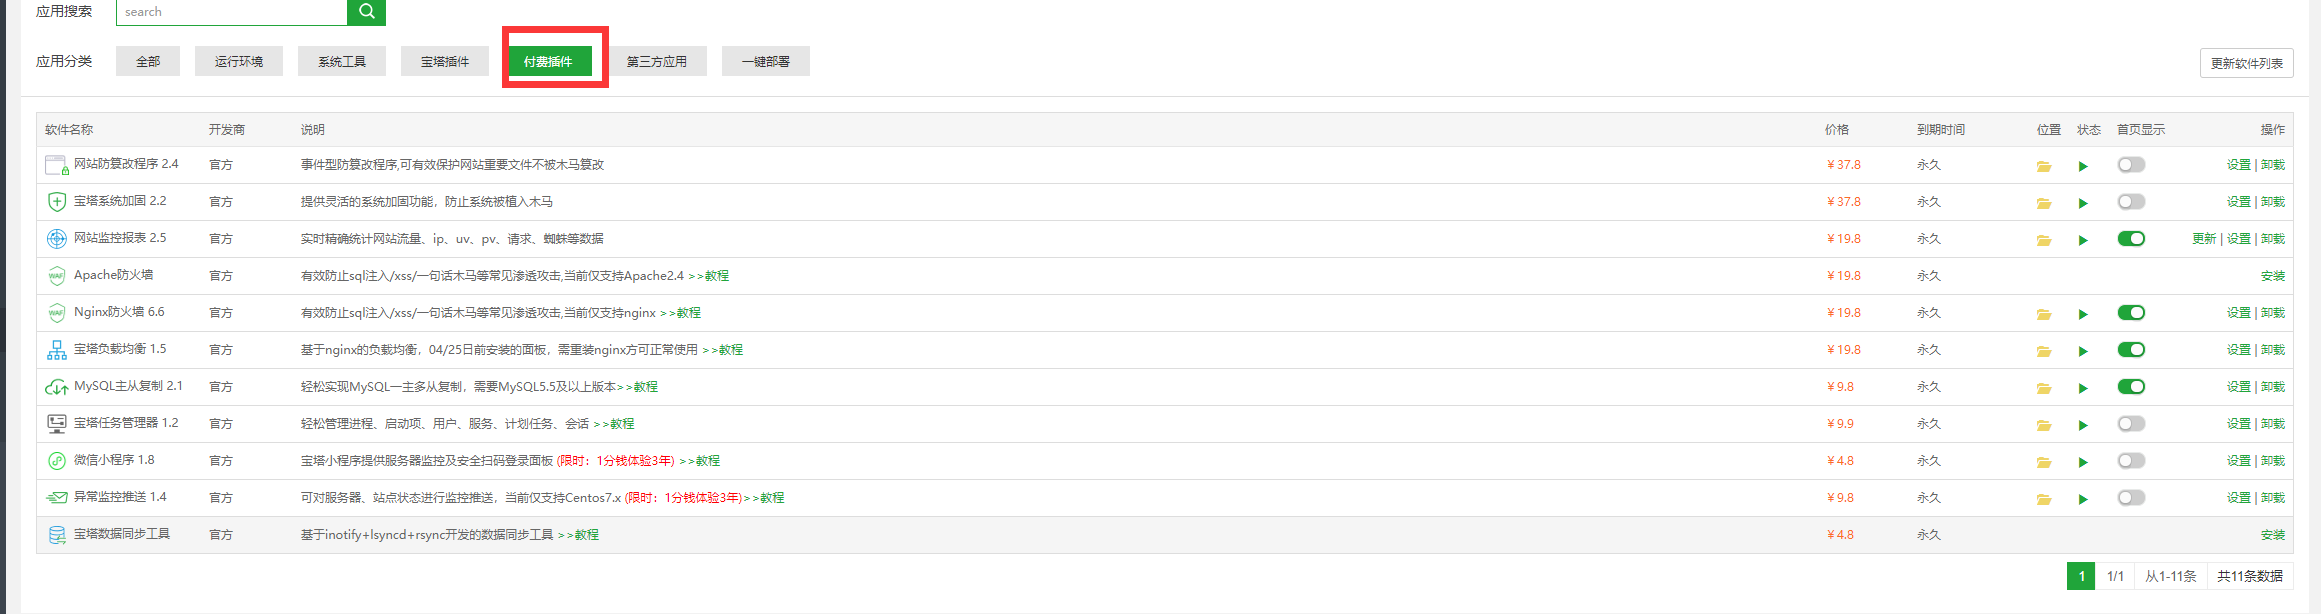Screen dimensions: 2321x614
Task: Open folder location for 网站防篡改程序
Action: point(2044,166)
